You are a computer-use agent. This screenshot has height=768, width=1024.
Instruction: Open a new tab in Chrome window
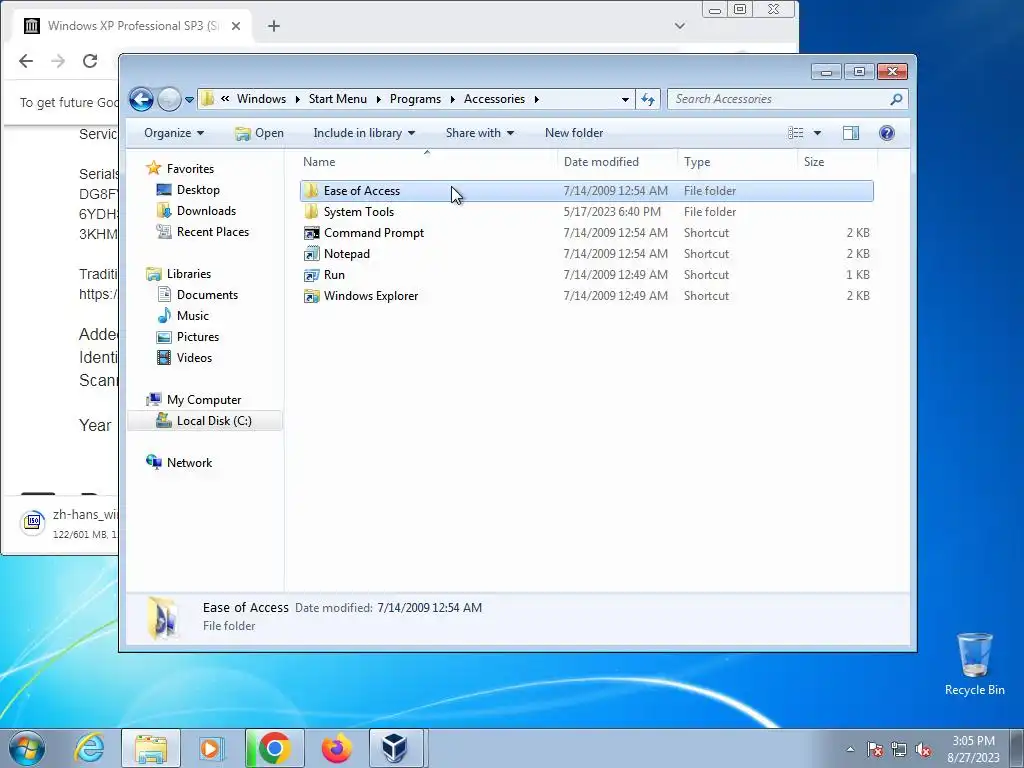(274, 26)
